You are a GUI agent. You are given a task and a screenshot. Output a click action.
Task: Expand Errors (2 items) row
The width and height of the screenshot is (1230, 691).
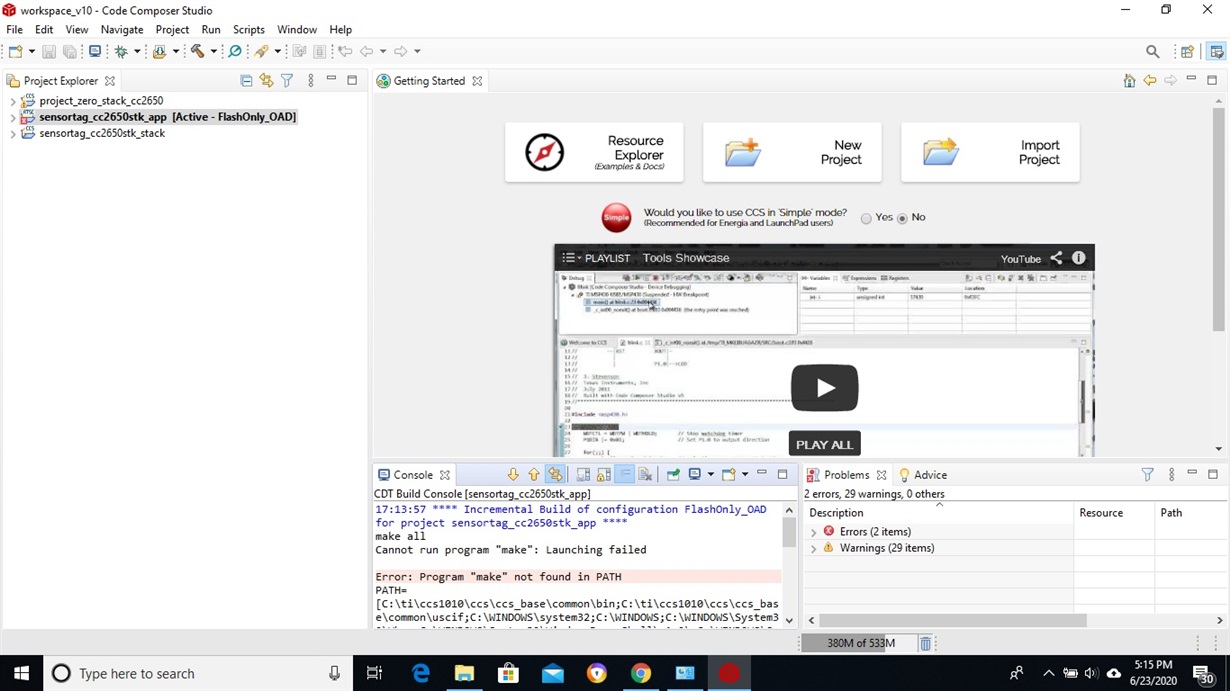813,532
